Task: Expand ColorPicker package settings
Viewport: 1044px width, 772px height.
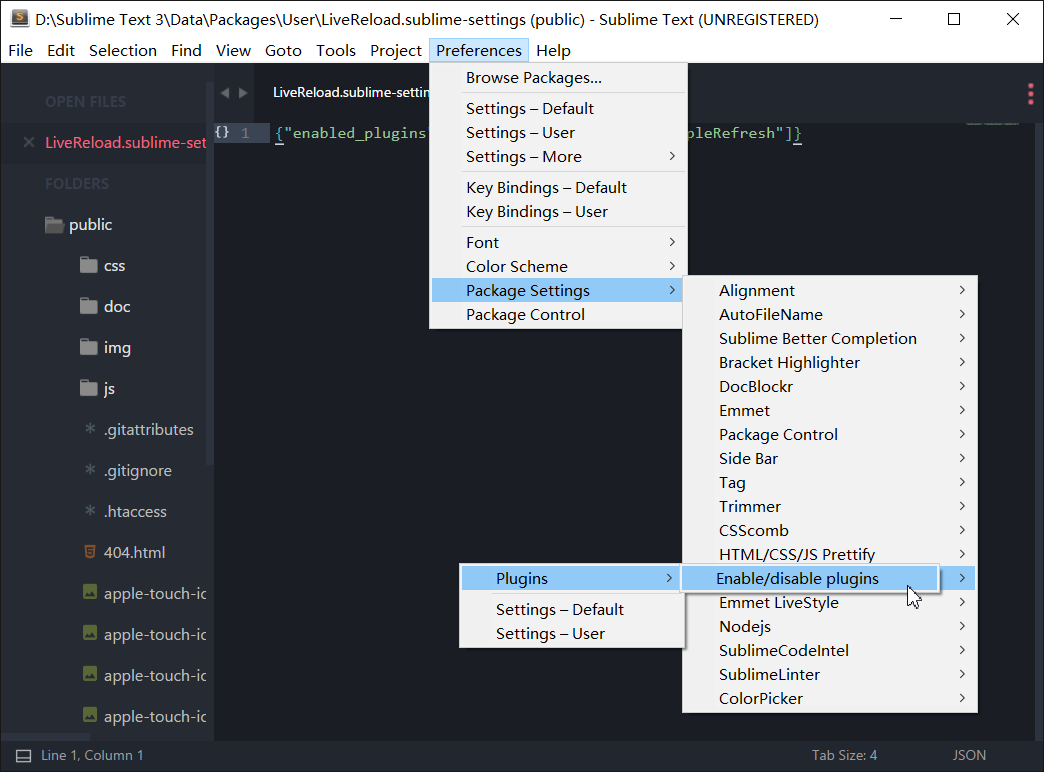Action: pyautogui.click(x=830, y=698)
